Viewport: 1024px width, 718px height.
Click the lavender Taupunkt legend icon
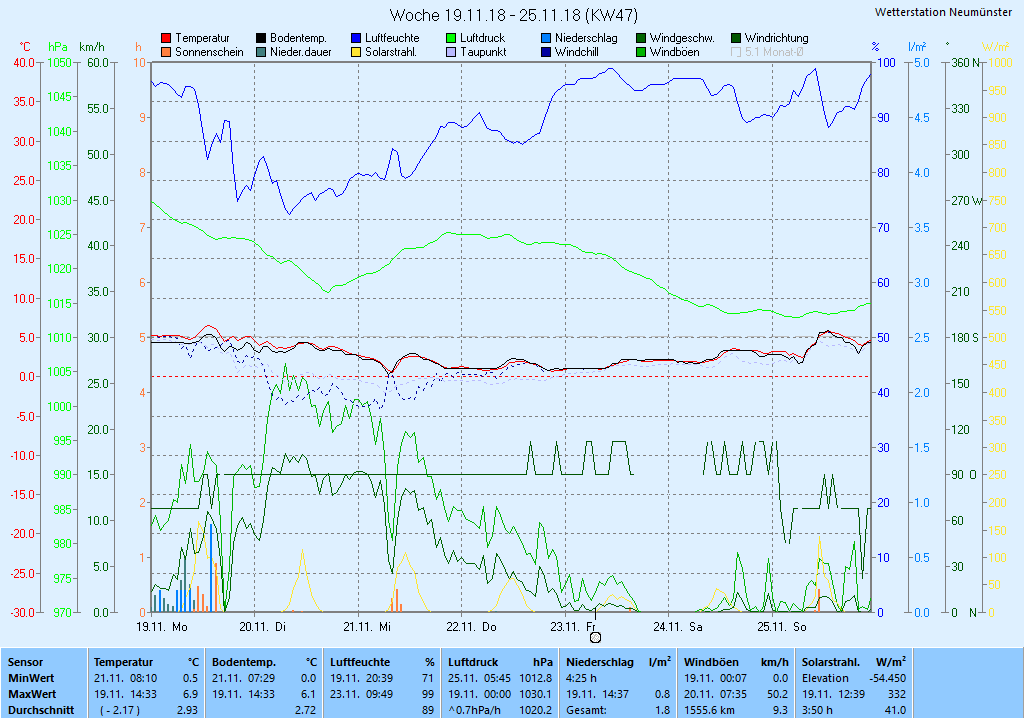coord(451,52)
